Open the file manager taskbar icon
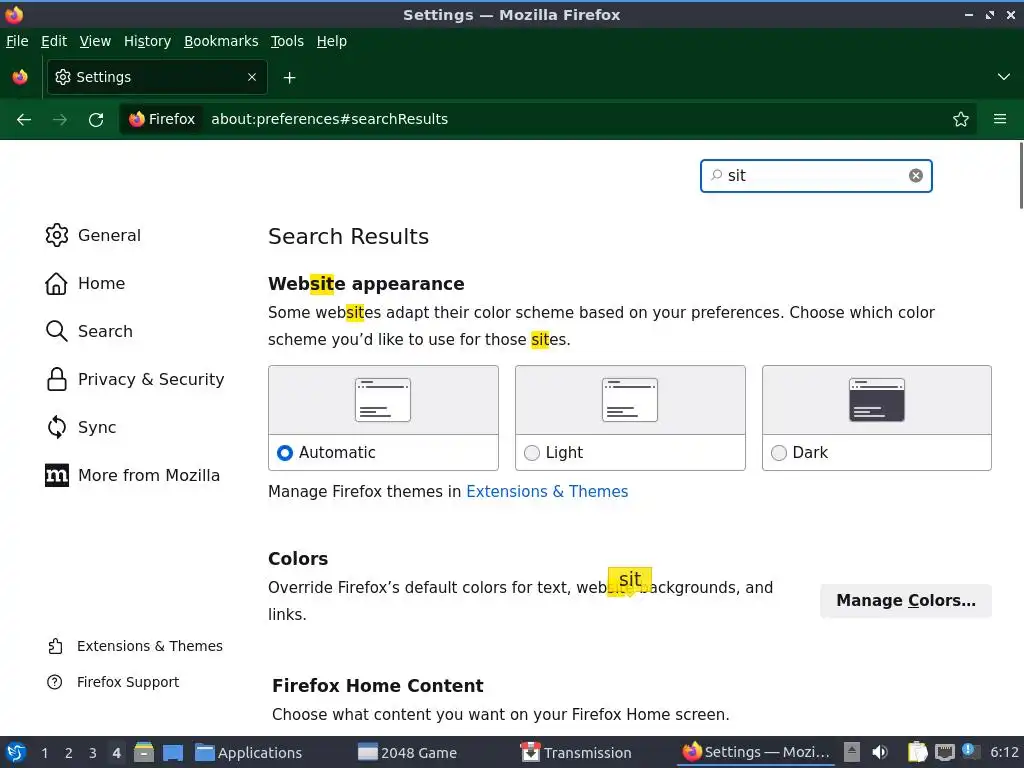The image size is (1024, 768). tap(144, 752)
